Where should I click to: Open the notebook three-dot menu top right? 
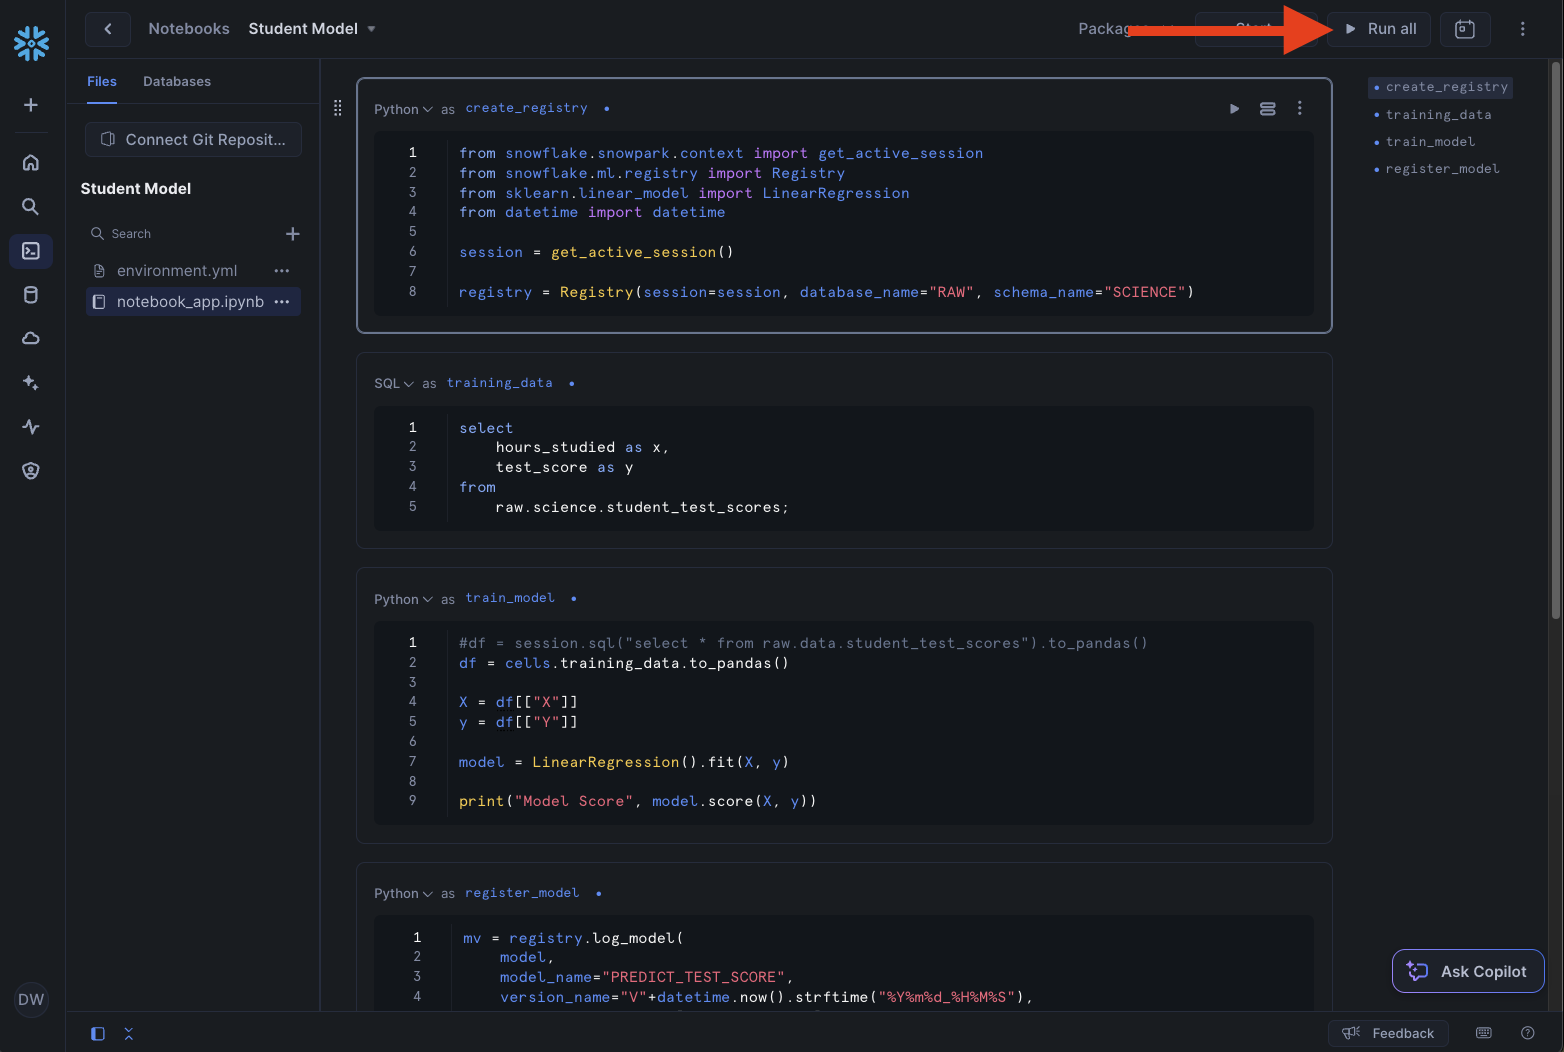(x=1522, y=29)
